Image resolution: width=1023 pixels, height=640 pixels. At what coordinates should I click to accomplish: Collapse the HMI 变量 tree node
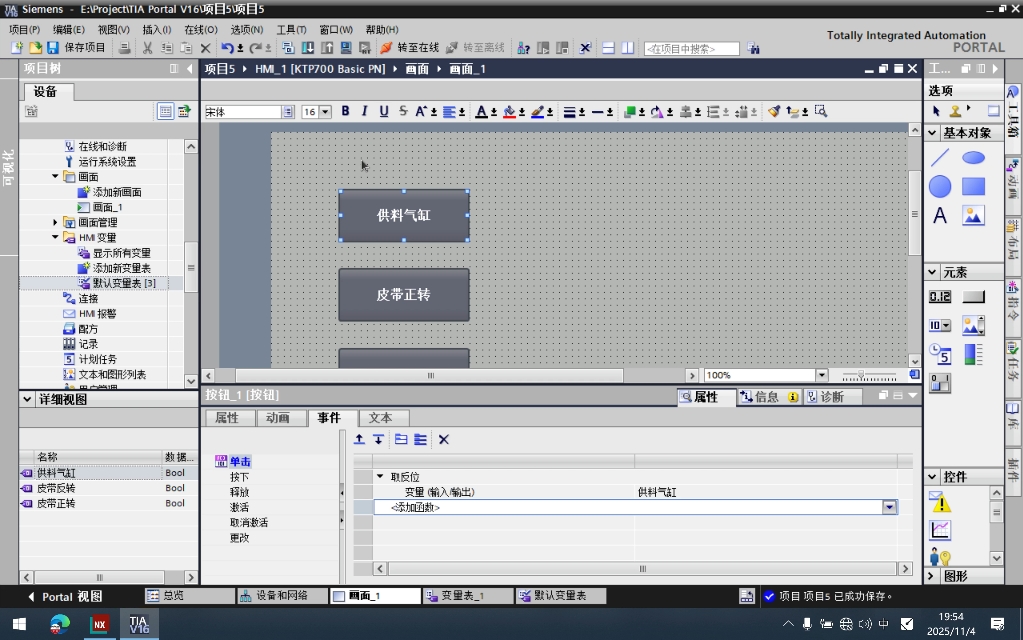point(56,238)
